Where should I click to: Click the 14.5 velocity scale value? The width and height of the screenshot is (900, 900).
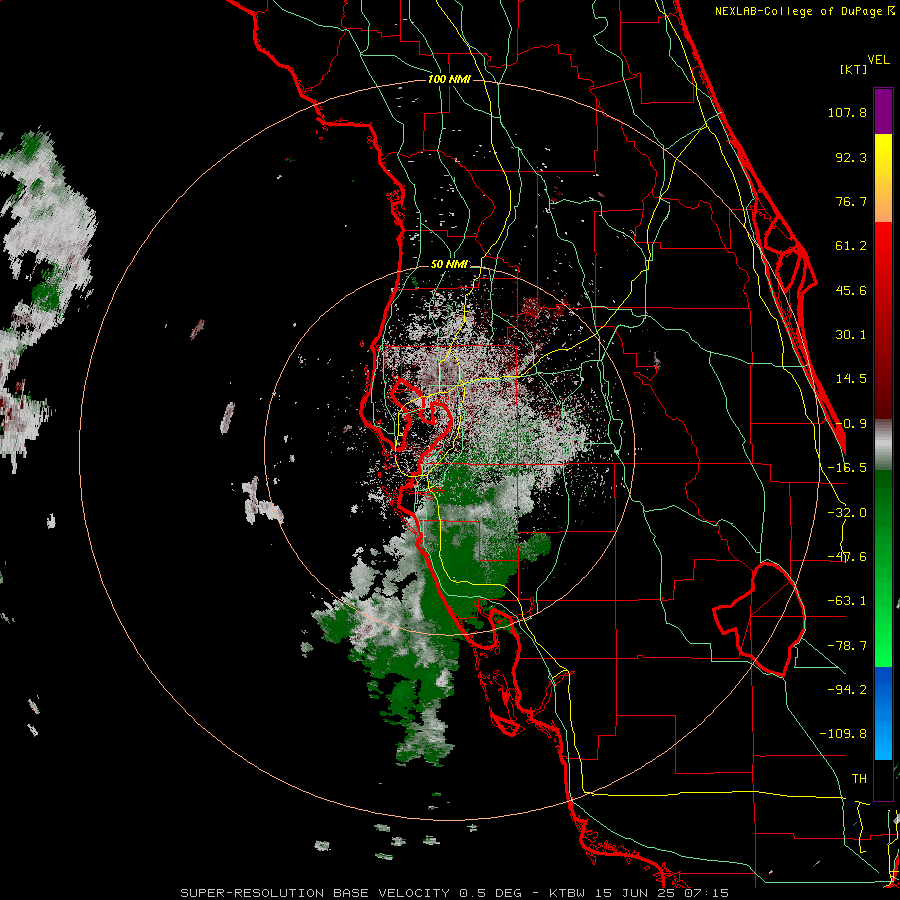851,379
